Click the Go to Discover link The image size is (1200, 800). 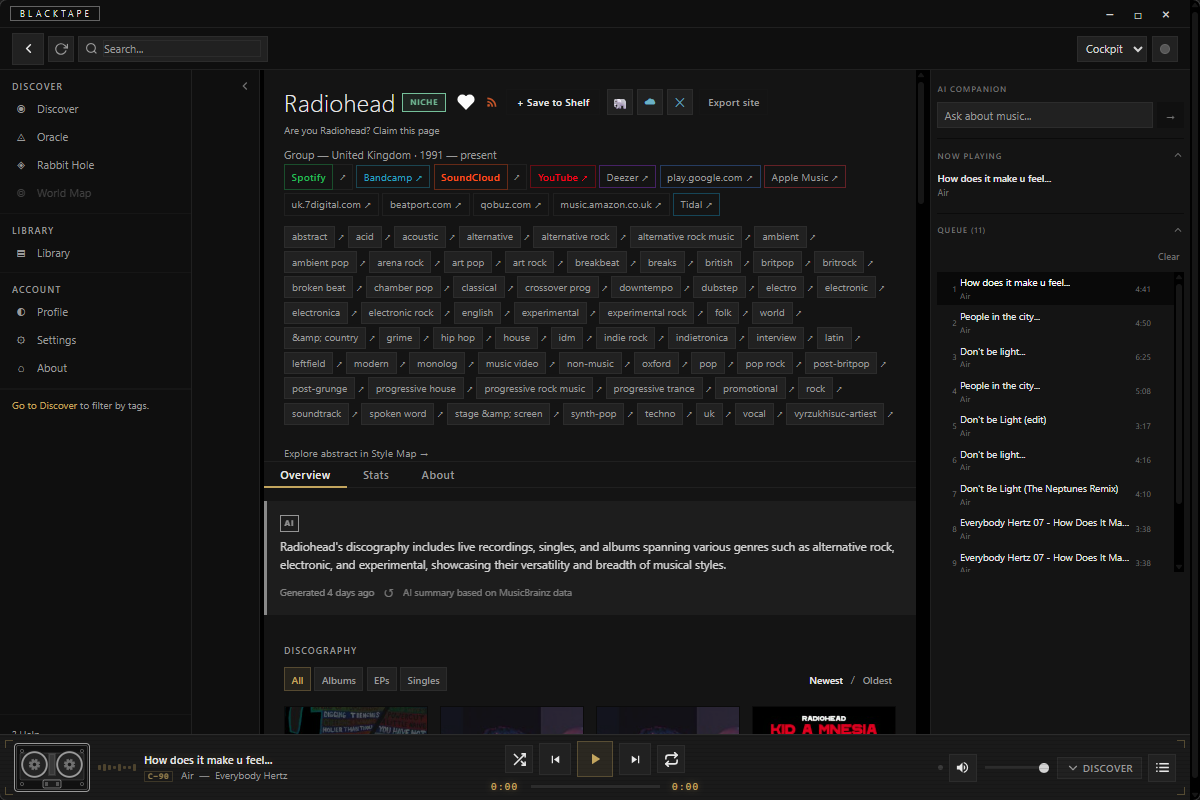point(44,406)
